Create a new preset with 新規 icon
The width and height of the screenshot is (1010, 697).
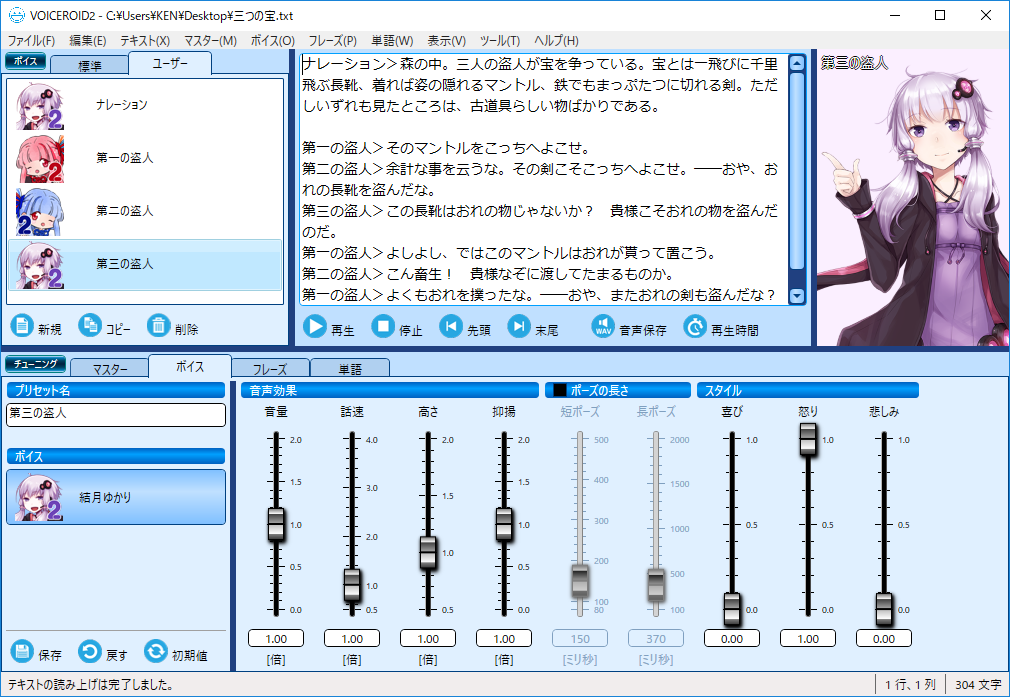(22, 325)
